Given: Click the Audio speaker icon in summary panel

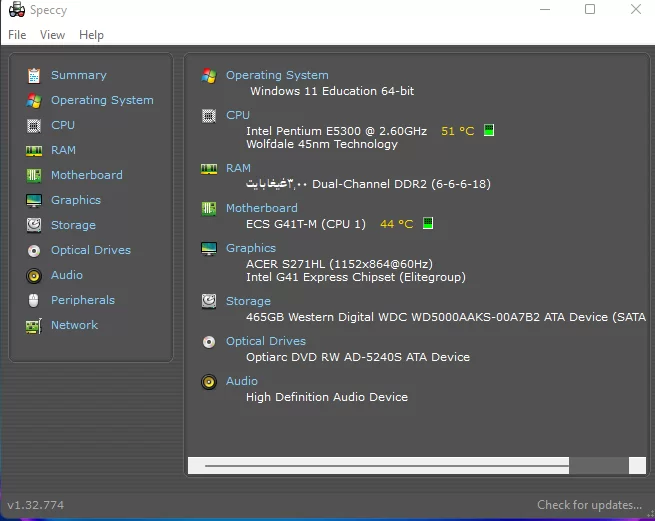Looking at the screenshot, I should point(209,382).
